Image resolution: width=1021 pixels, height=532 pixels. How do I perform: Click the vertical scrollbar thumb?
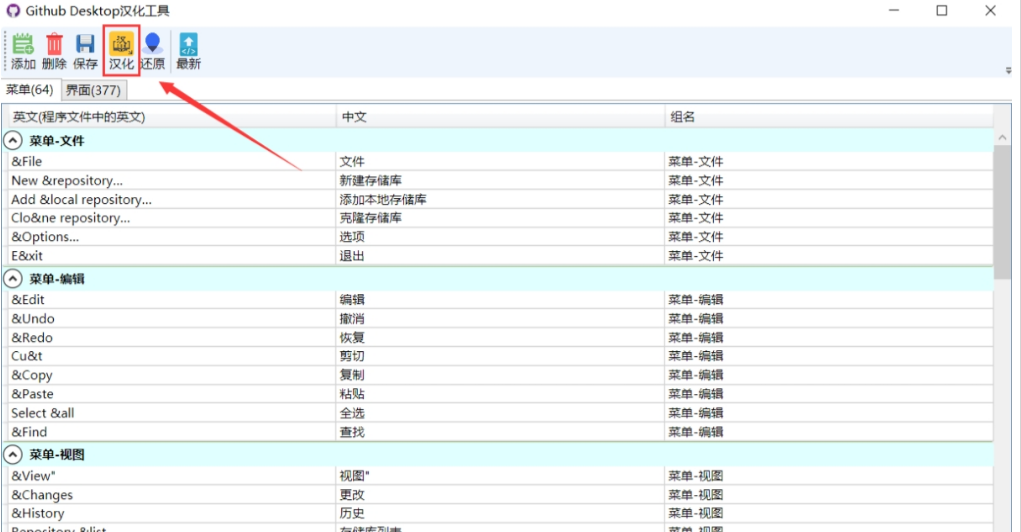pos(1002,212)
